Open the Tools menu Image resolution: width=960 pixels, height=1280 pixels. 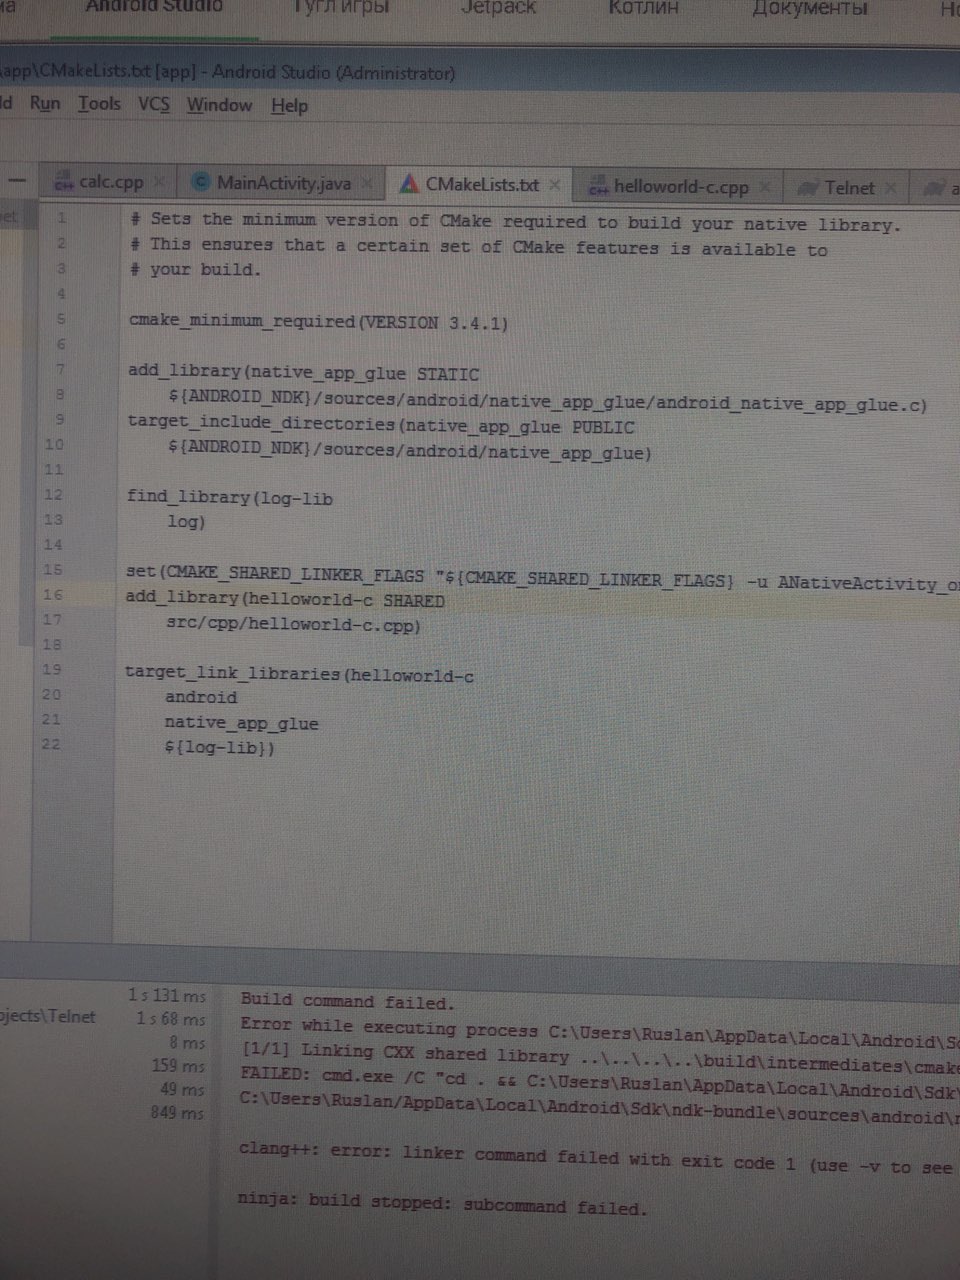tap(99, 103)
